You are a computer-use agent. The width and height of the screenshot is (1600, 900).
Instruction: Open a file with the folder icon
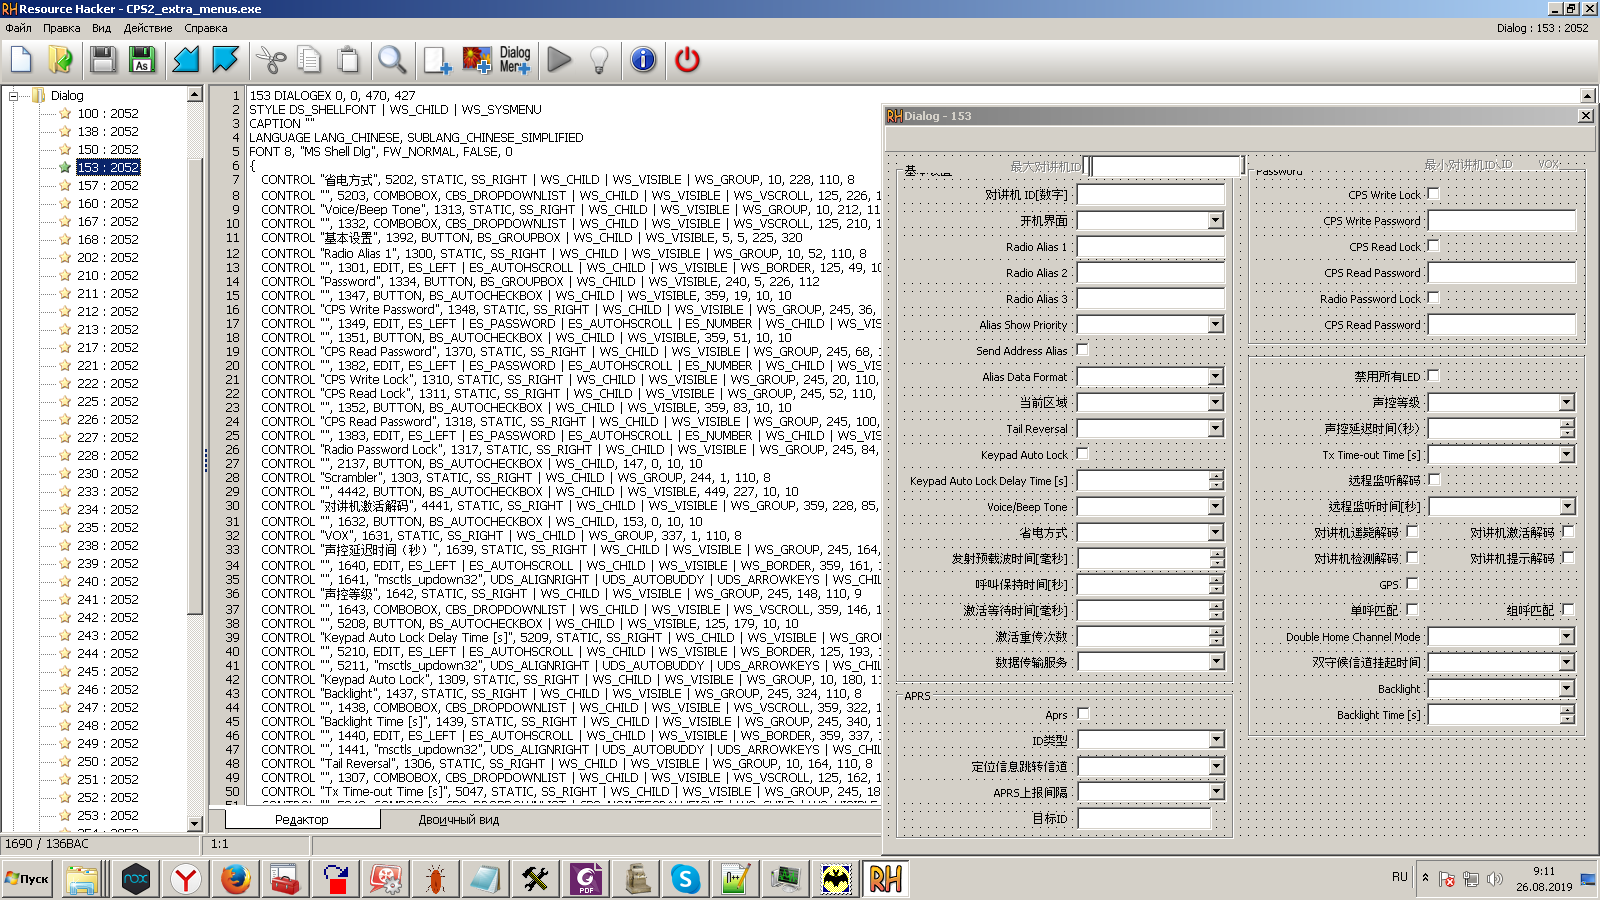60,60
